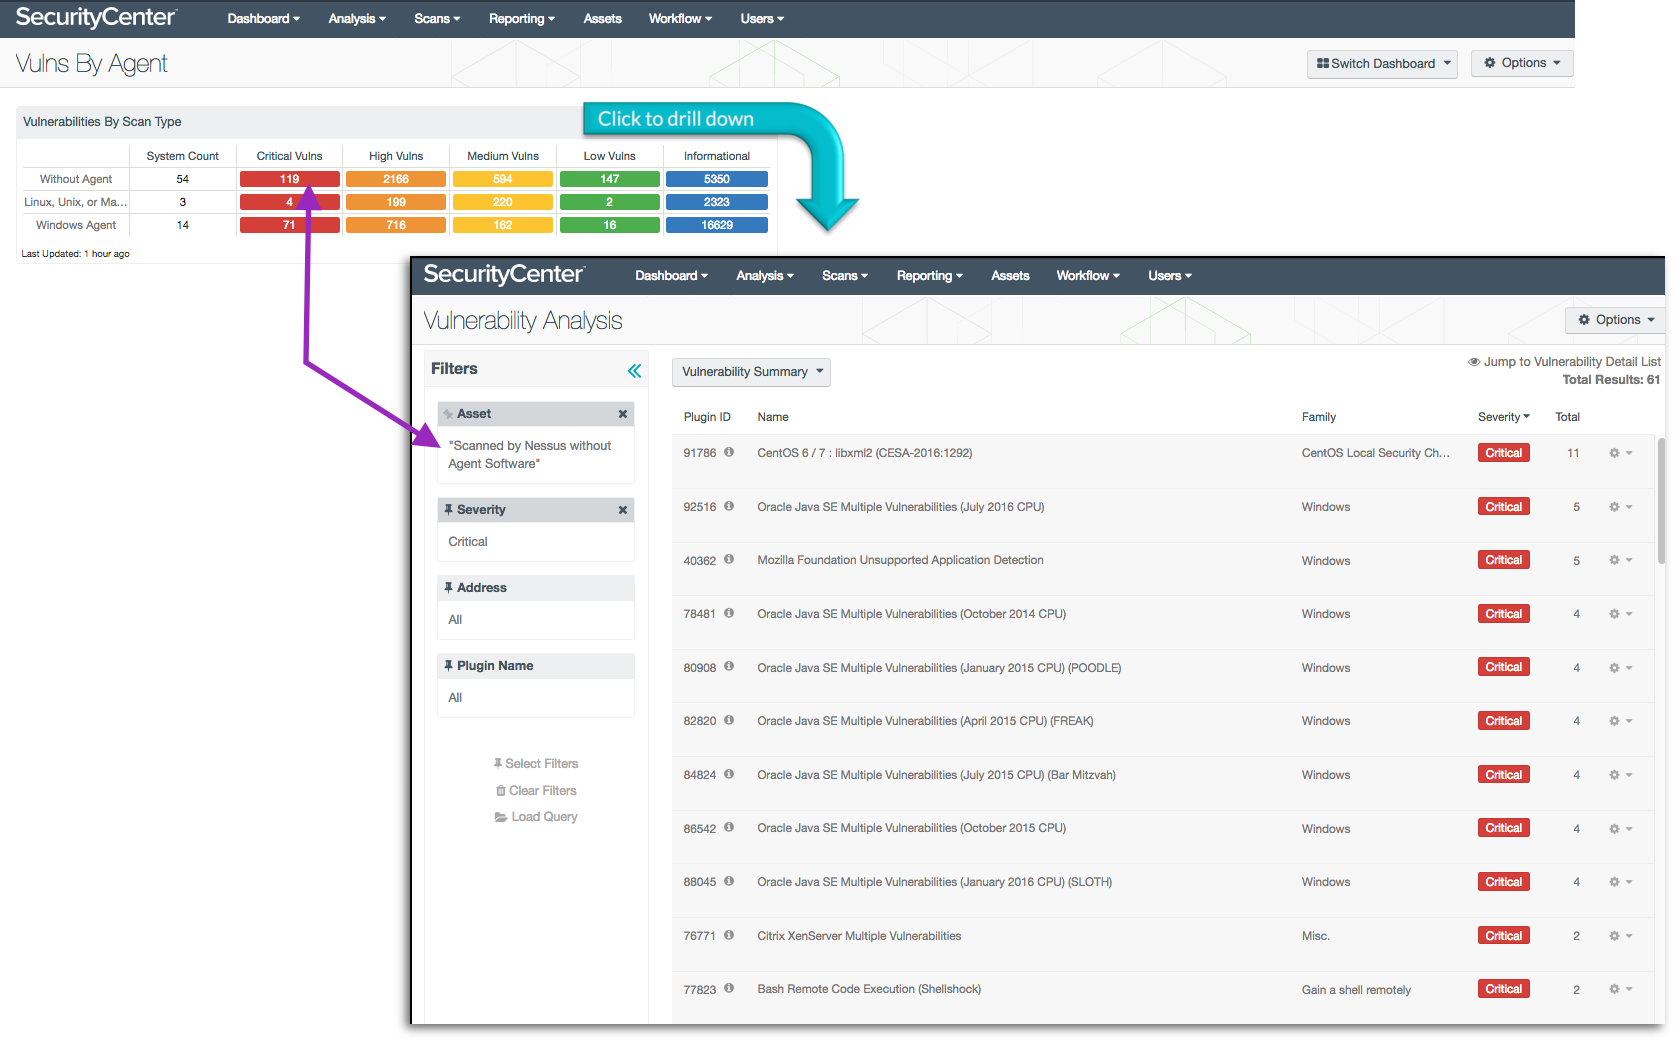Click Without Agent low vulns cell 147
This screenshot has height=1043, width=1676.
609,179
